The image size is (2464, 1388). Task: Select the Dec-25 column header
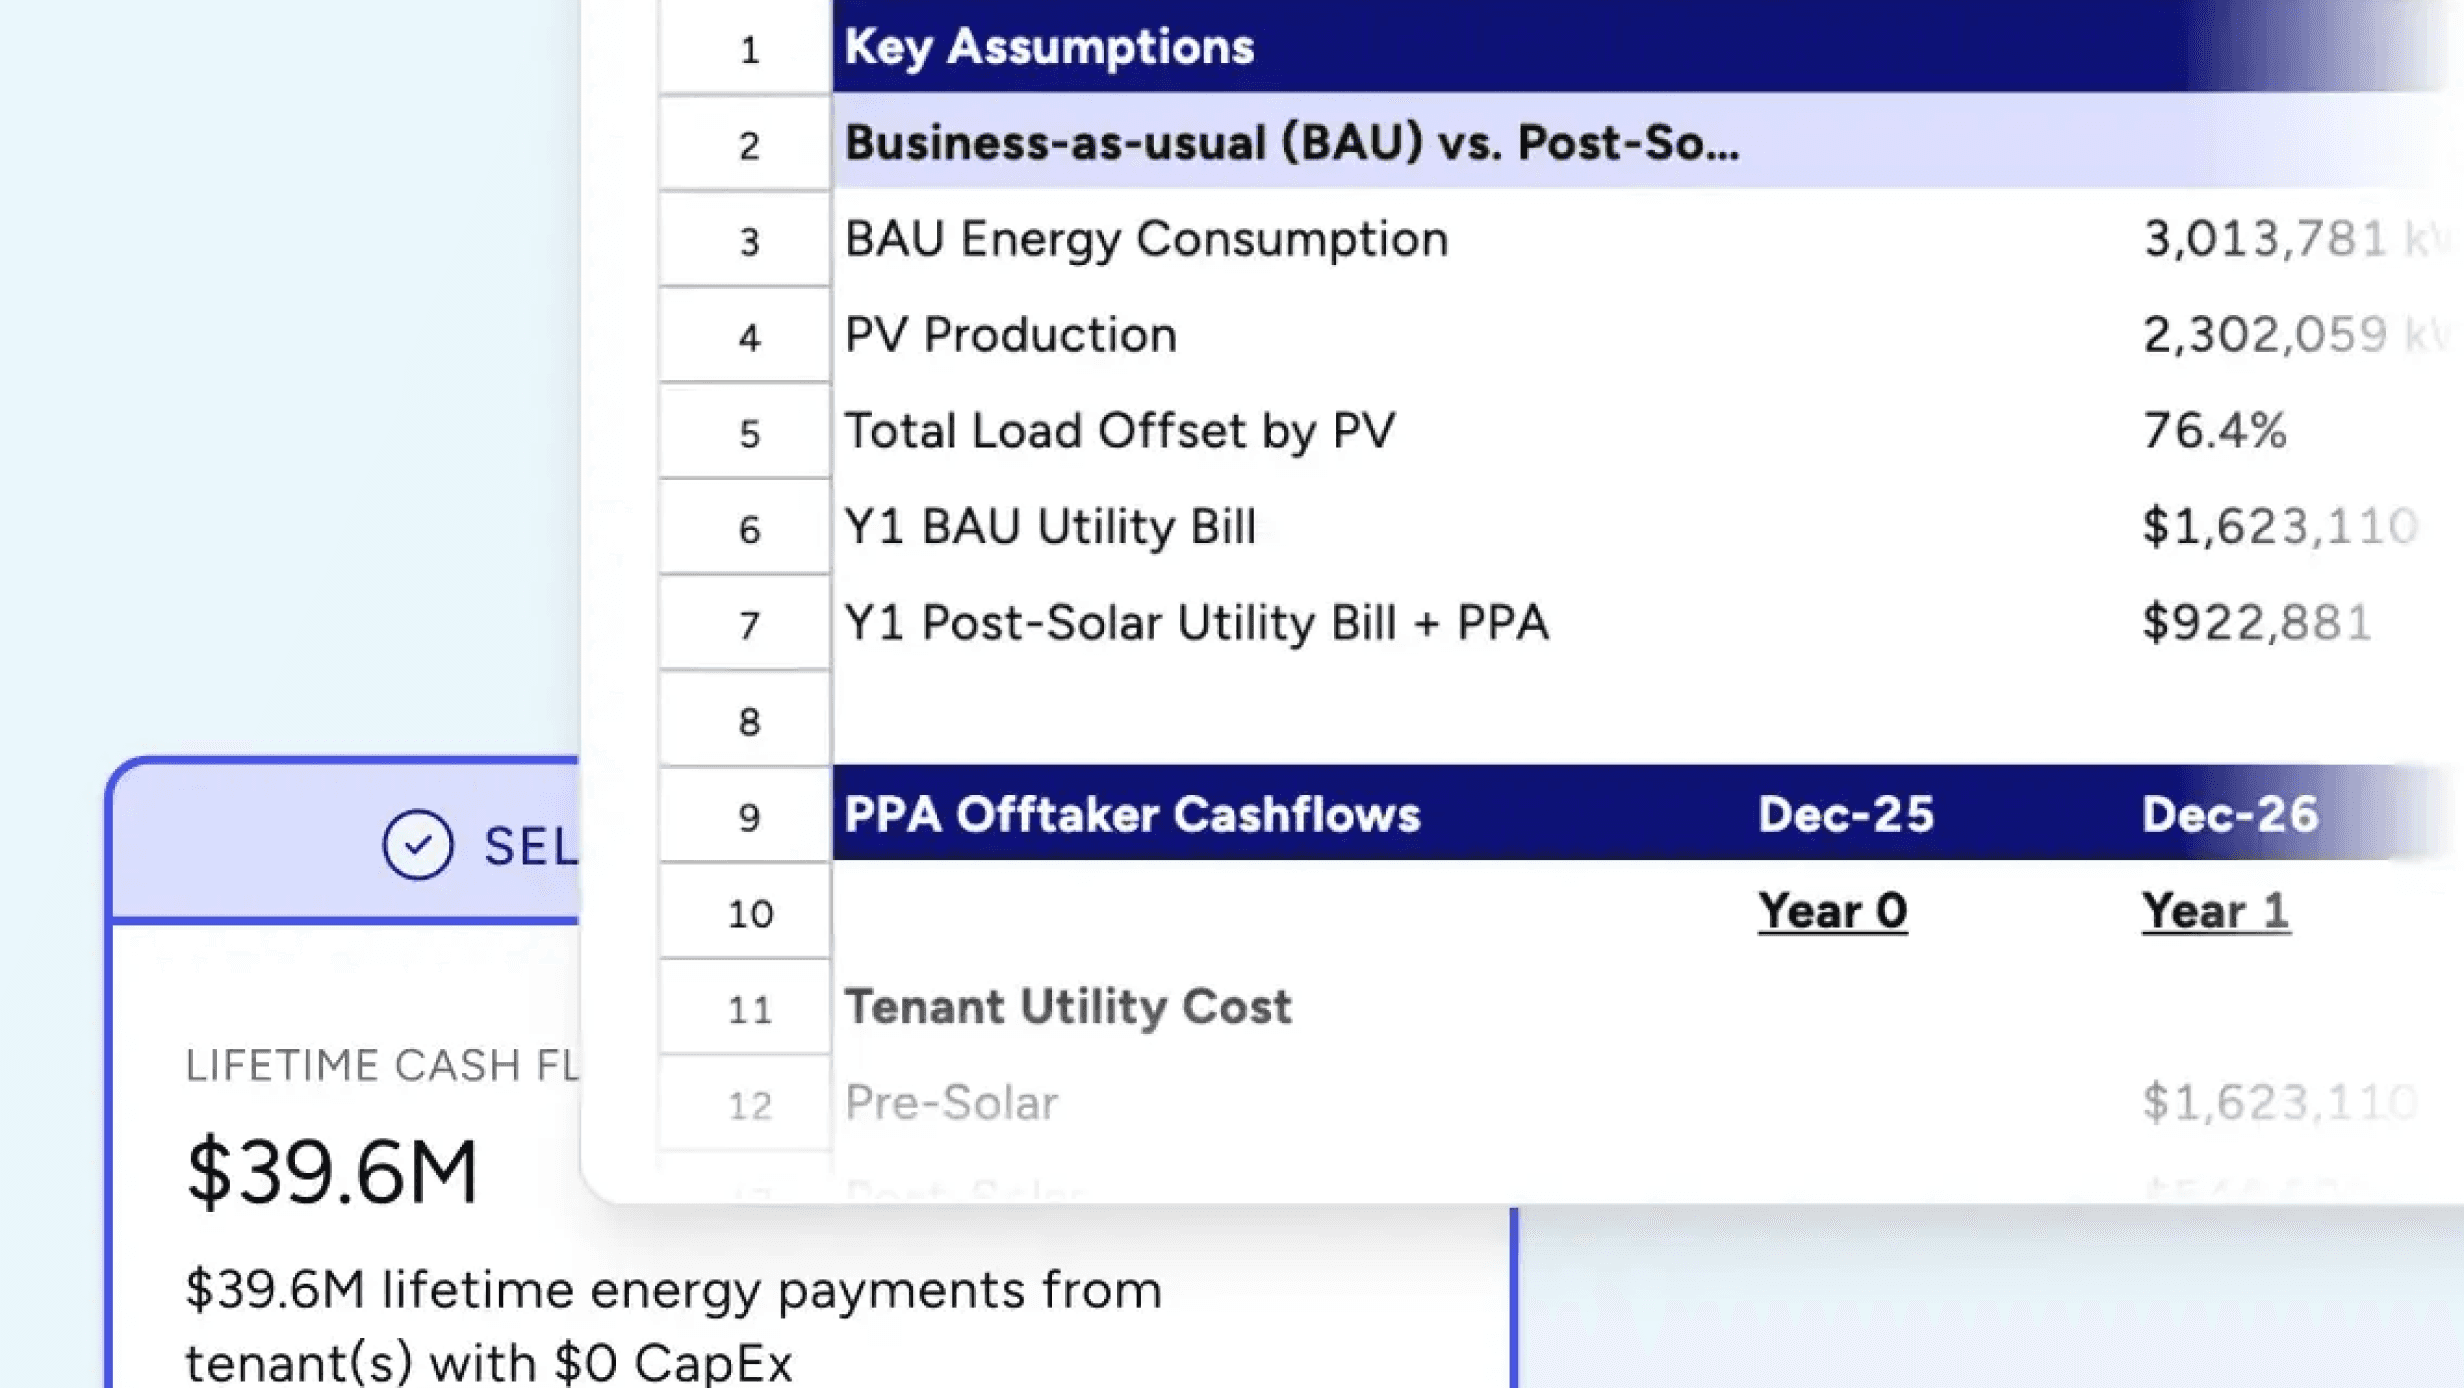pos(1845,814)
